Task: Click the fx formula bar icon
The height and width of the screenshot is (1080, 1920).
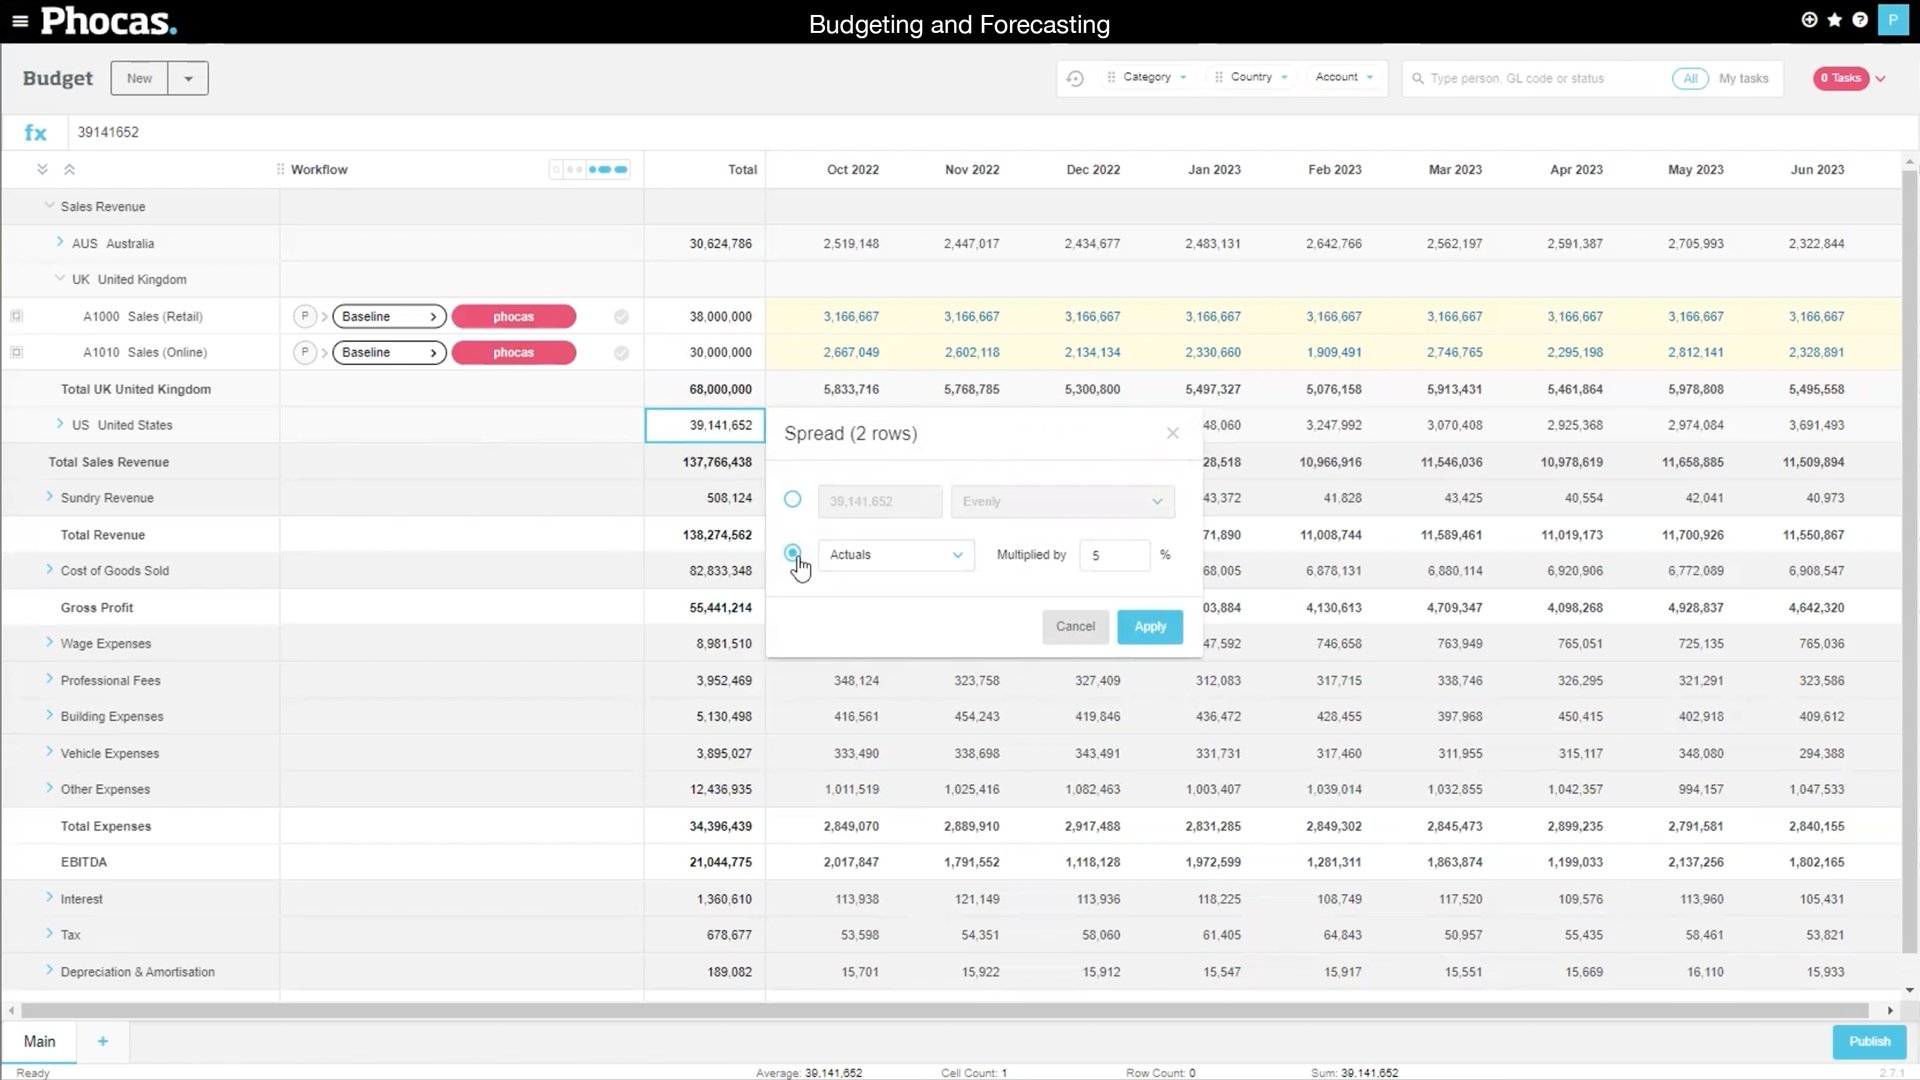Action: [x=36, y=132]
